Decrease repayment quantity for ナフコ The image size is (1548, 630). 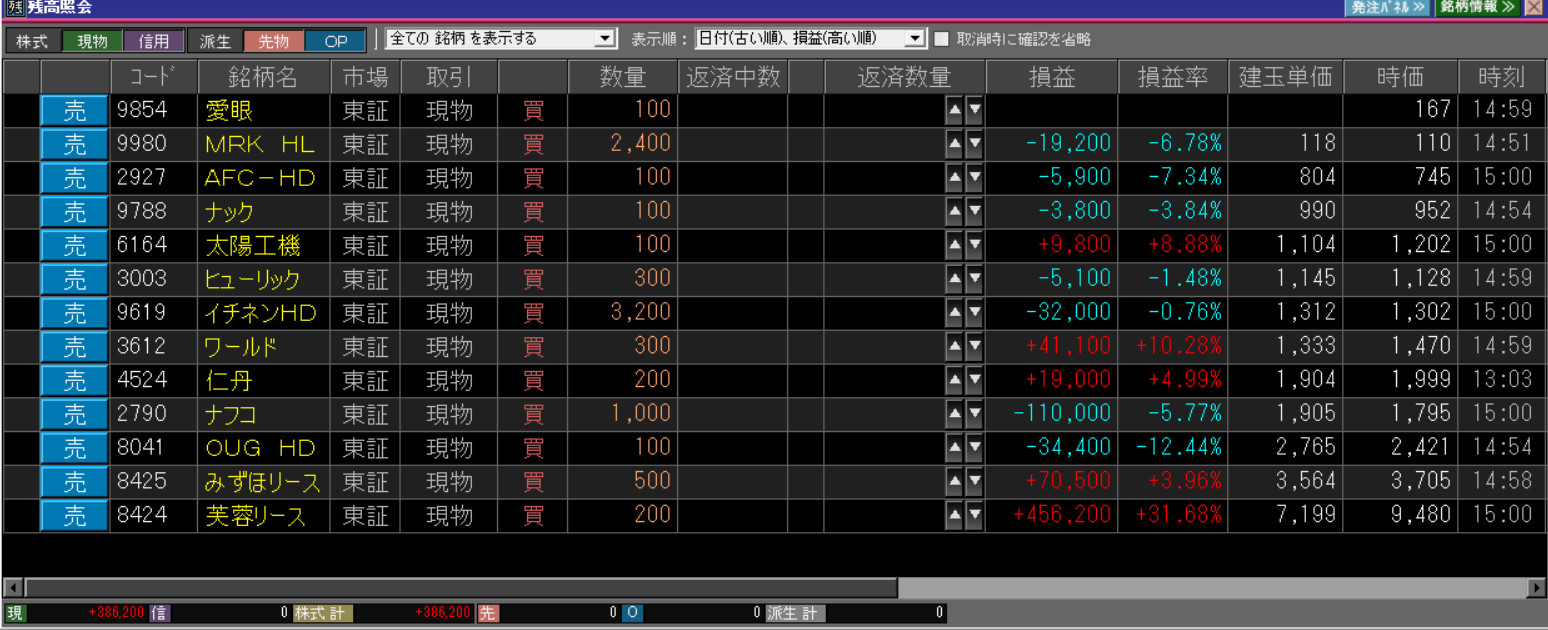tap(974, 414)
